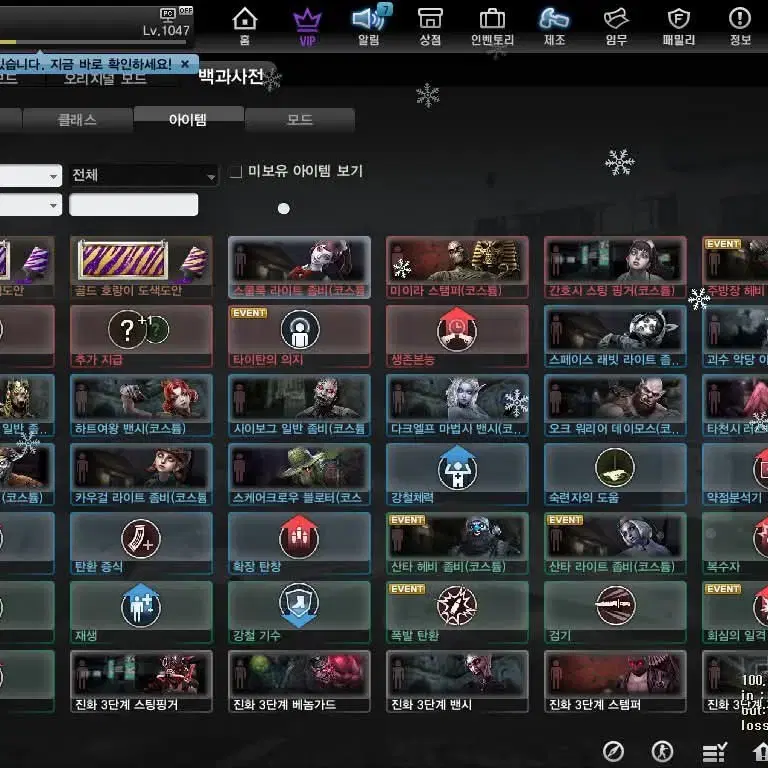
Task: Open 진화 3단계 베놈가드 card
Action: 299,681
